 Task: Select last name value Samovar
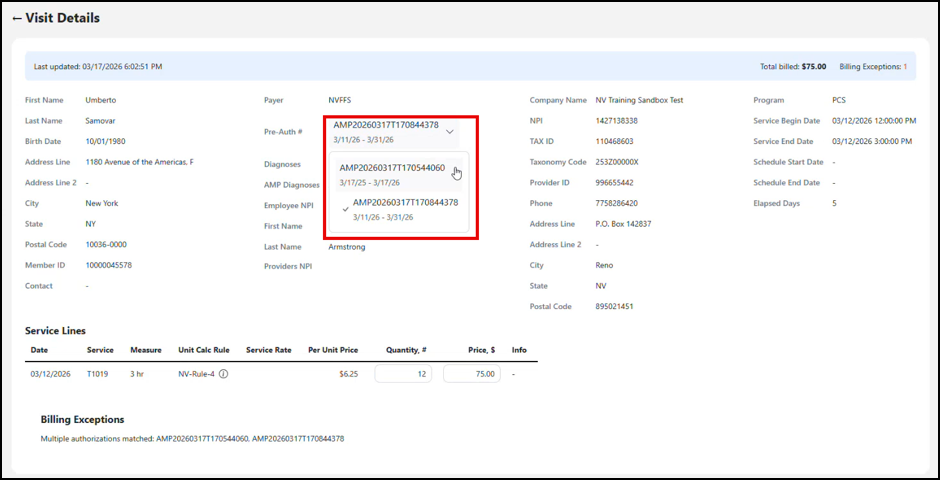coord(101,120)
